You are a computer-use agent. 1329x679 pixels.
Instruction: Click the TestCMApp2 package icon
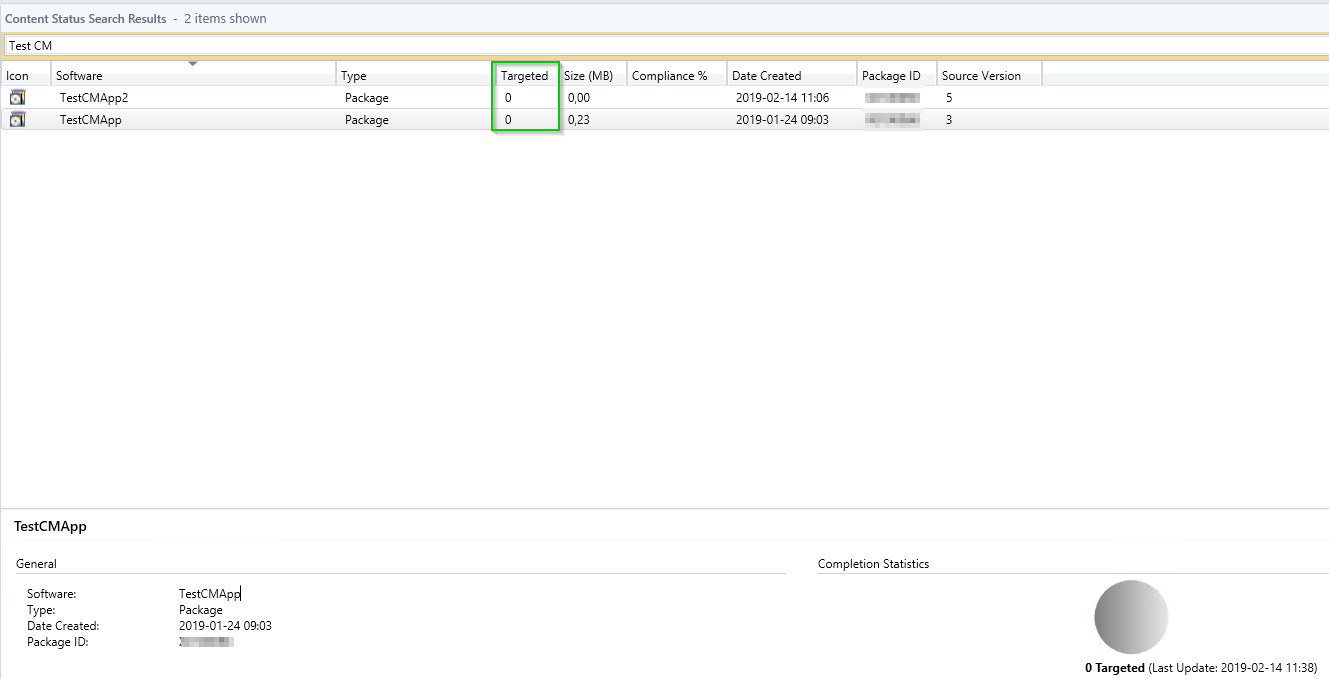coord(17,98)
